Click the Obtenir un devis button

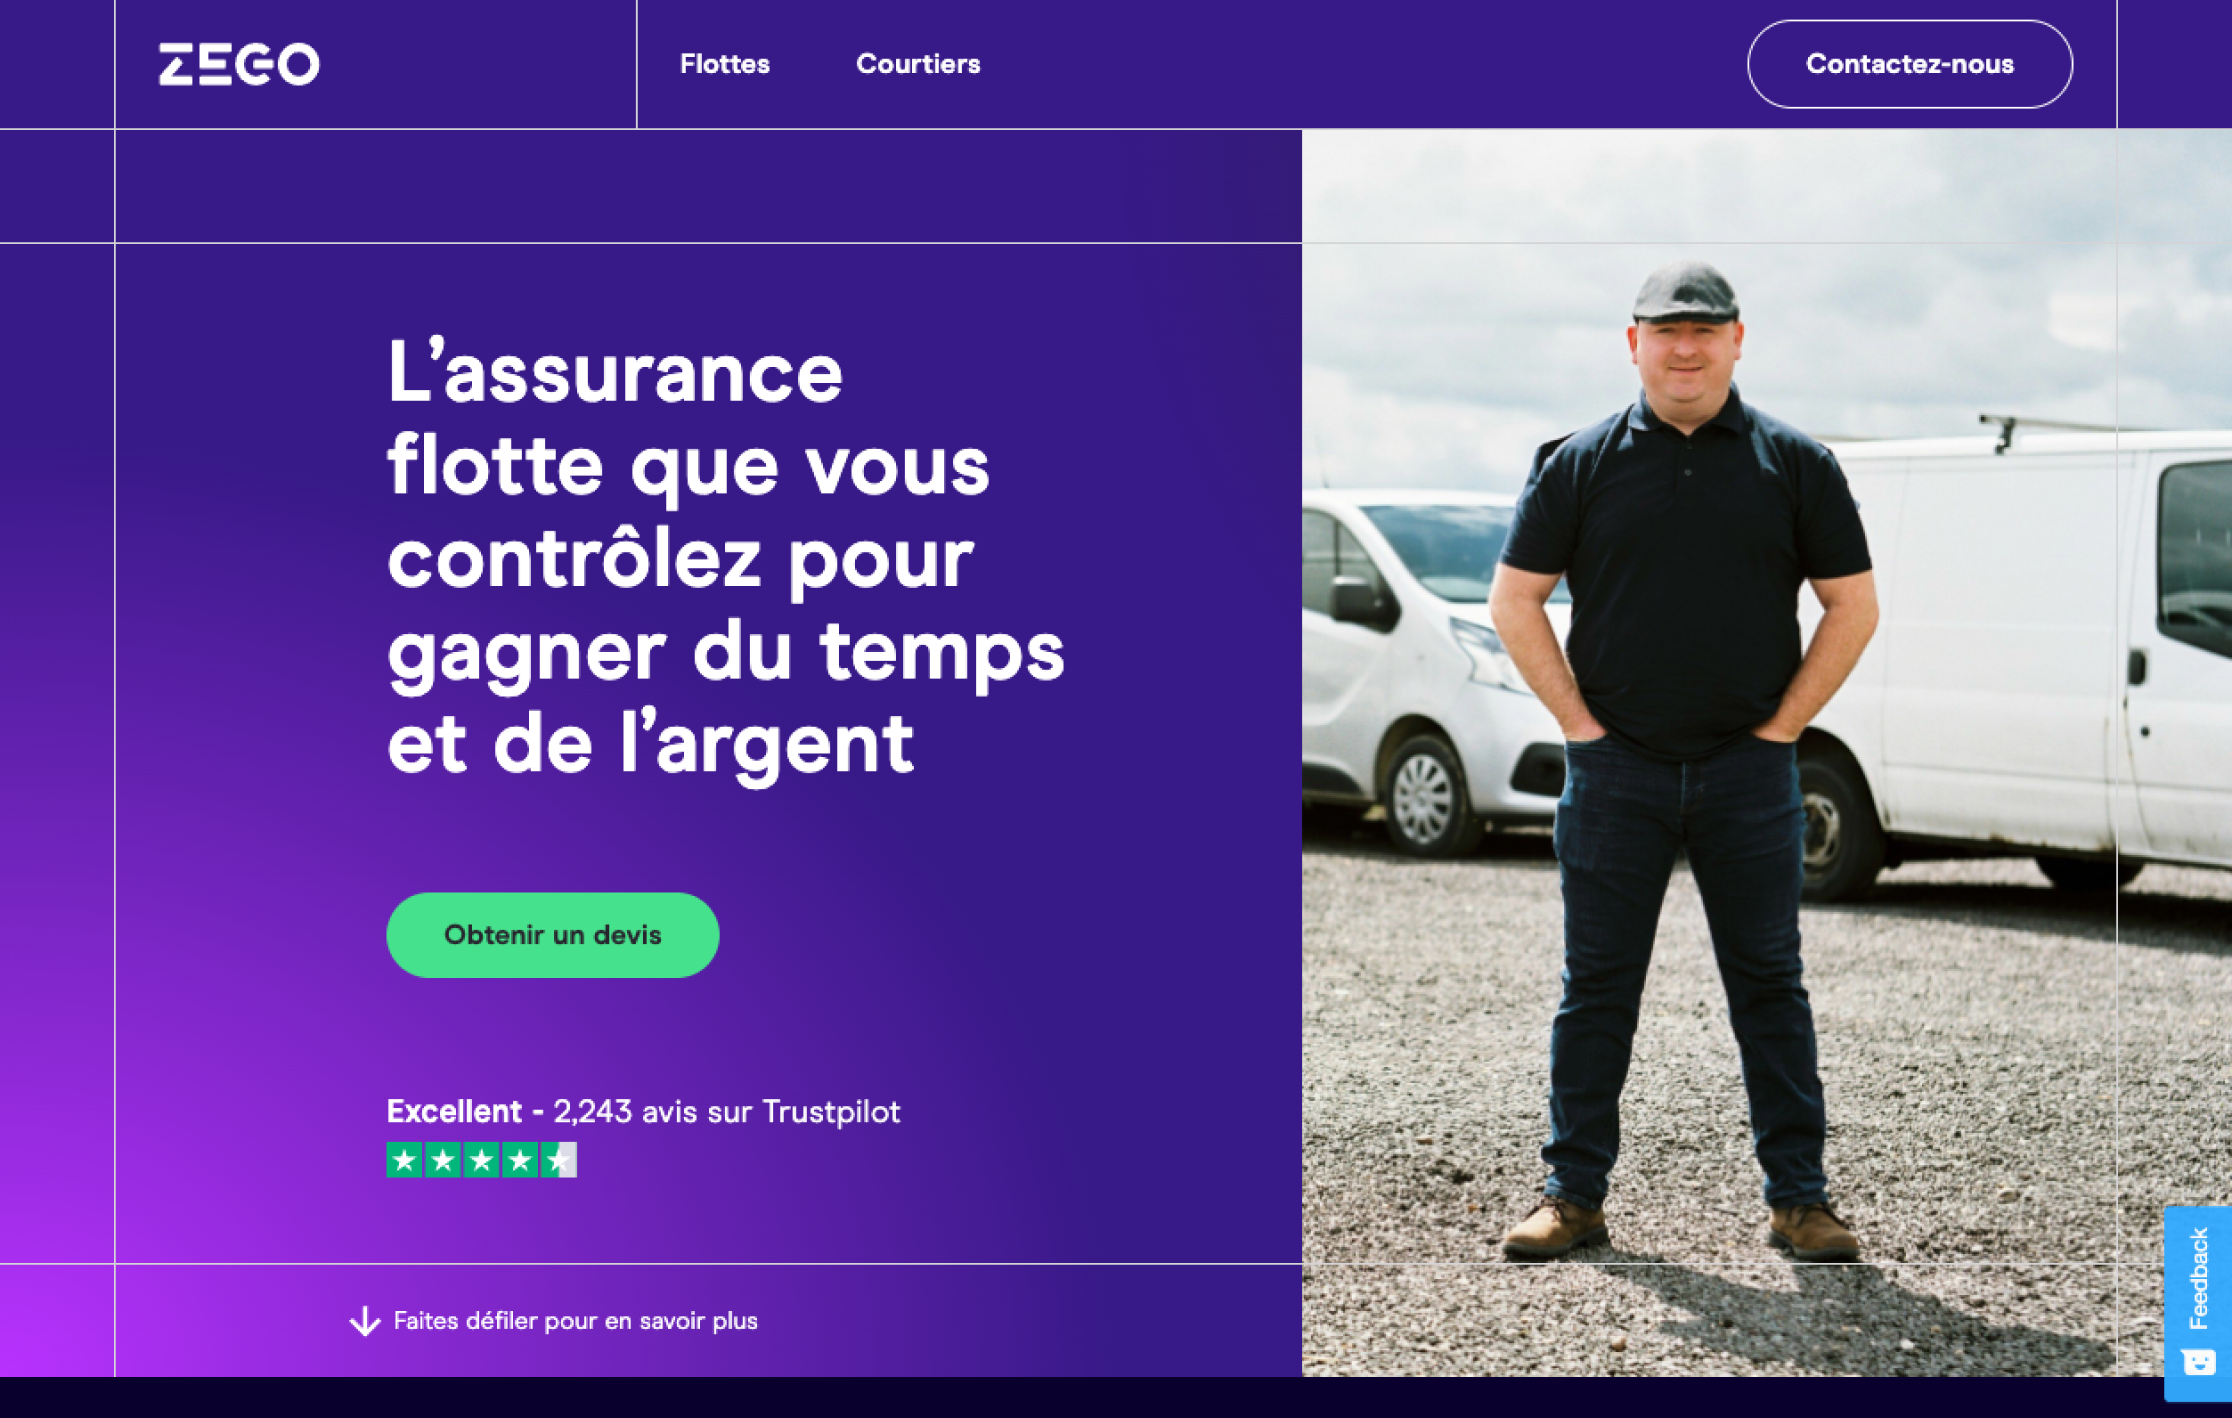coord(552,935)
